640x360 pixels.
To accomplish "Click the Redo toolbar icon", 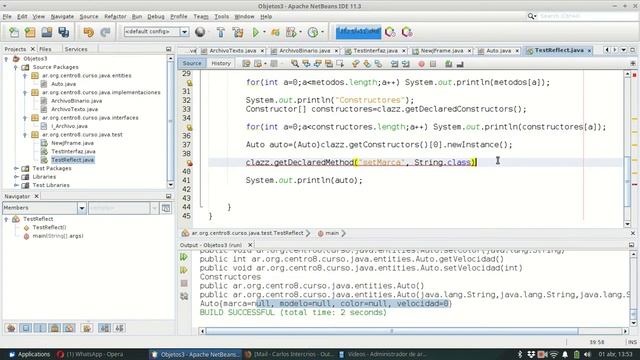I will [x=105, y=32].
